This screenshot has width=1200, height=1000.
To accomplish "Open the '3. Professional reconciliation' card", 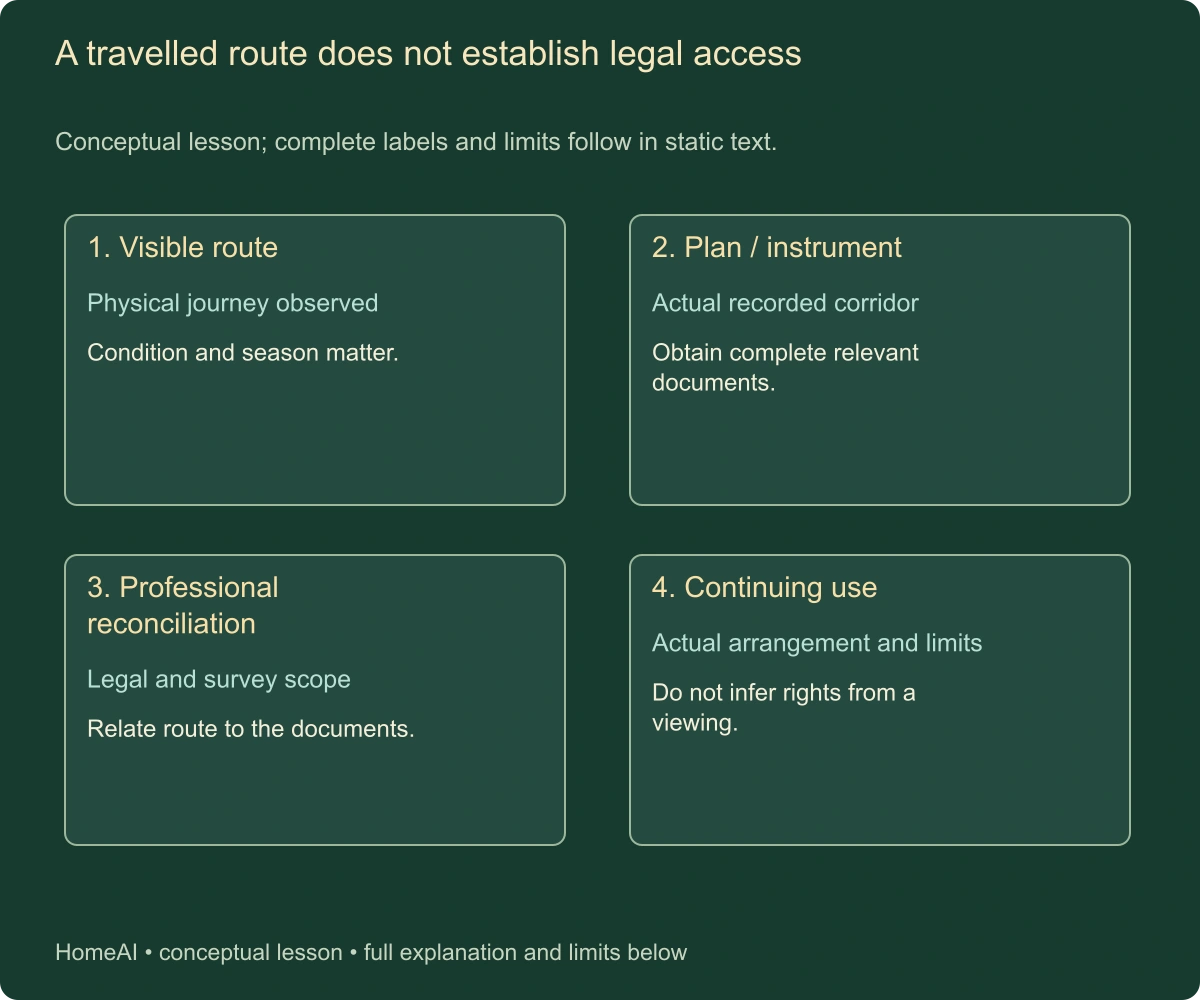I will (315, 700).
